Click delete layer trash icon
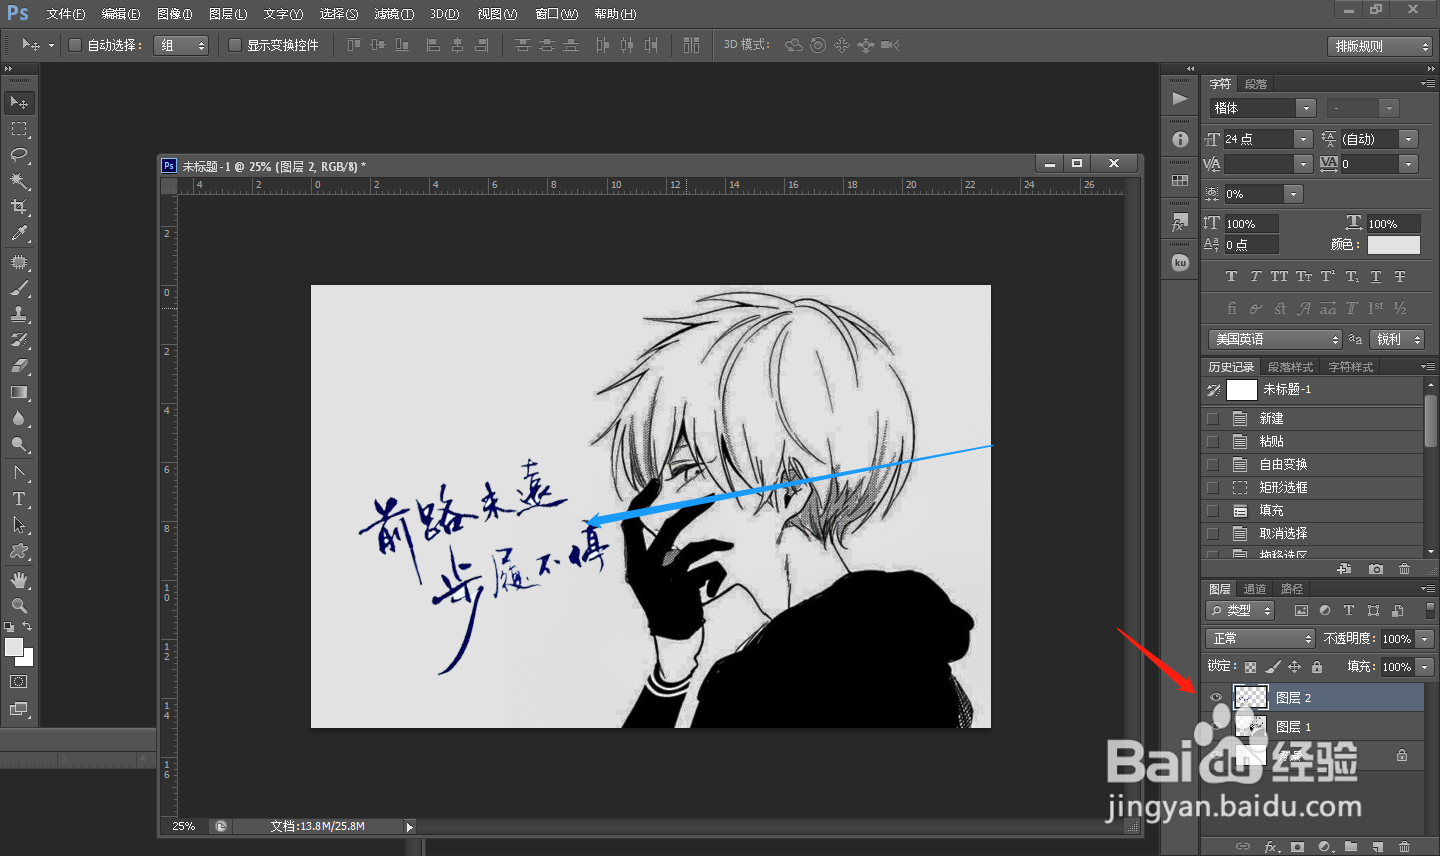 [1404, 847]
